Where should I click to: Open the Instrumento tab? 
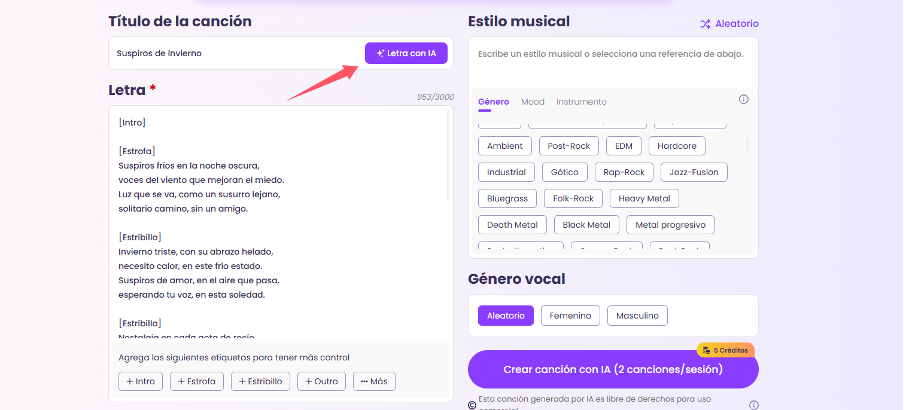[581, 102]
